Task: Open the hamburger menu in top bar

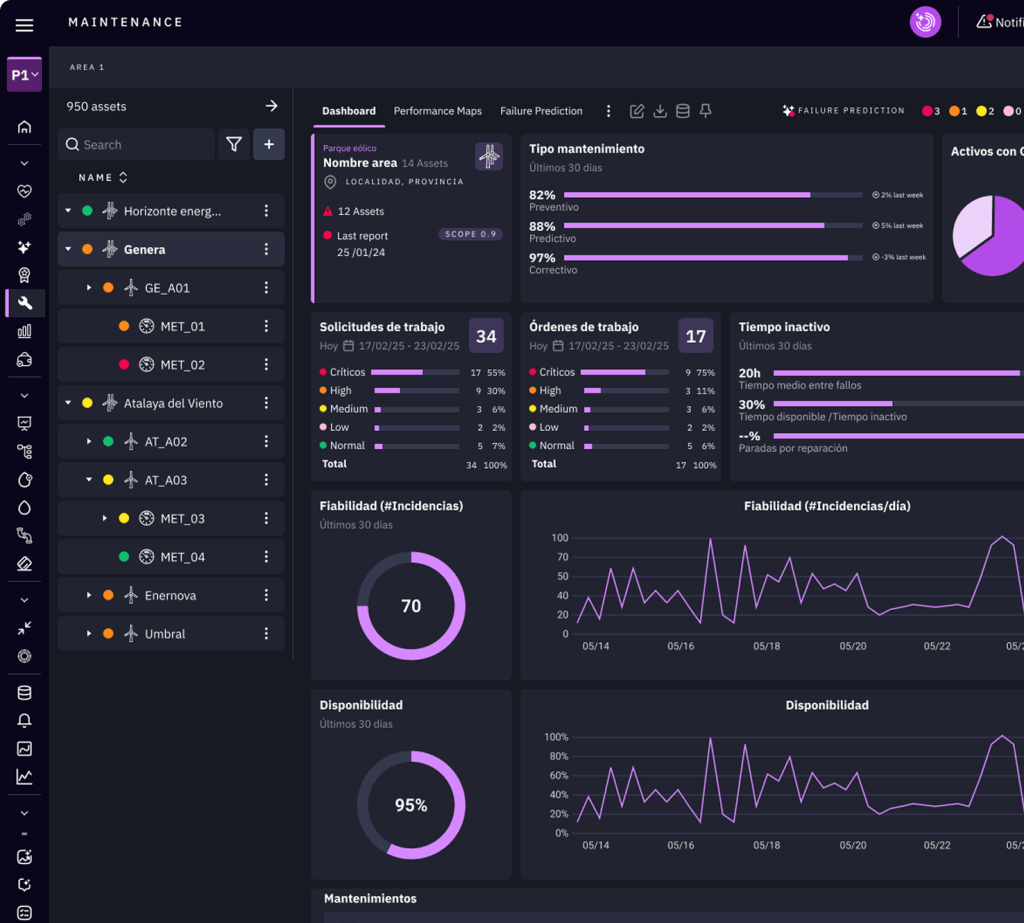Action: (x=24, y=25)
